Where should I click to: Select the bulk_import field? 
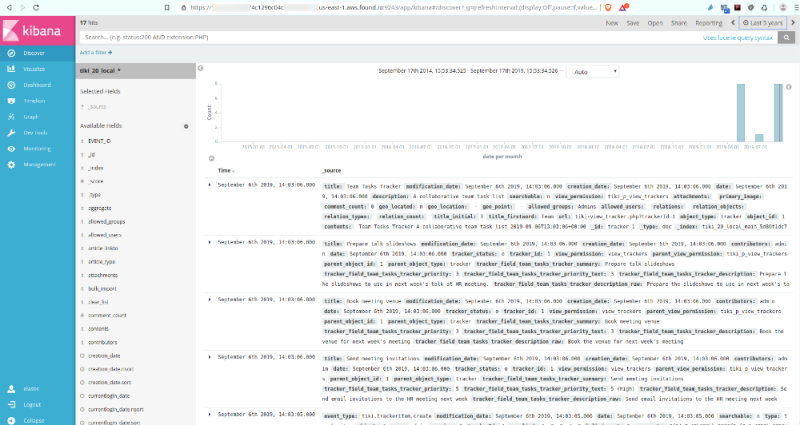(102, 288)
